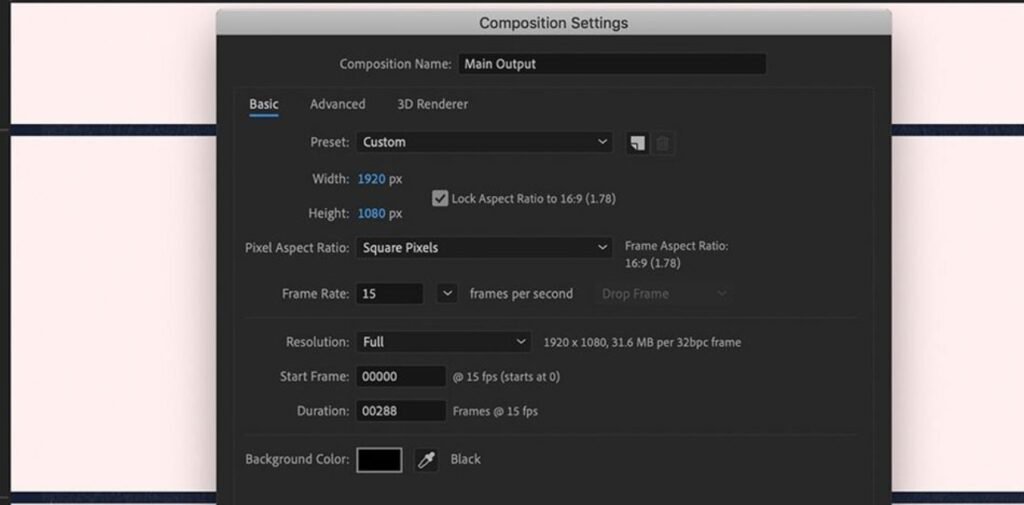This screenshot has height=505, width=1024.
Task: Click the Composition Name field
Action: tap(611, 64)
